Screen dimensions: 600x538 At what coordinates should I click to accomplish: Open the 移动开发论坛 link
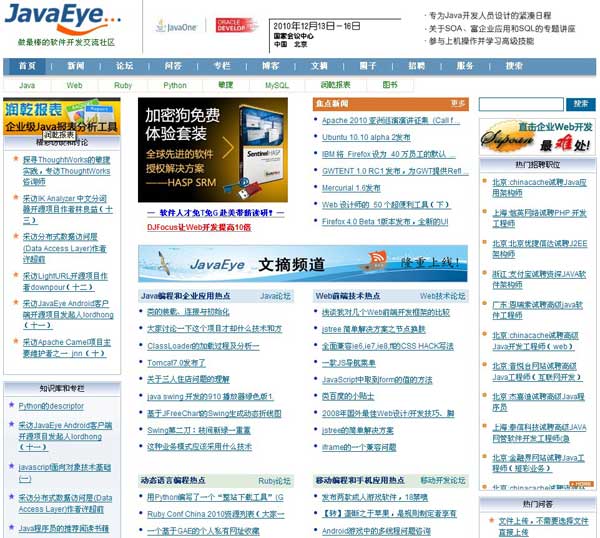(x=443, y=480)
